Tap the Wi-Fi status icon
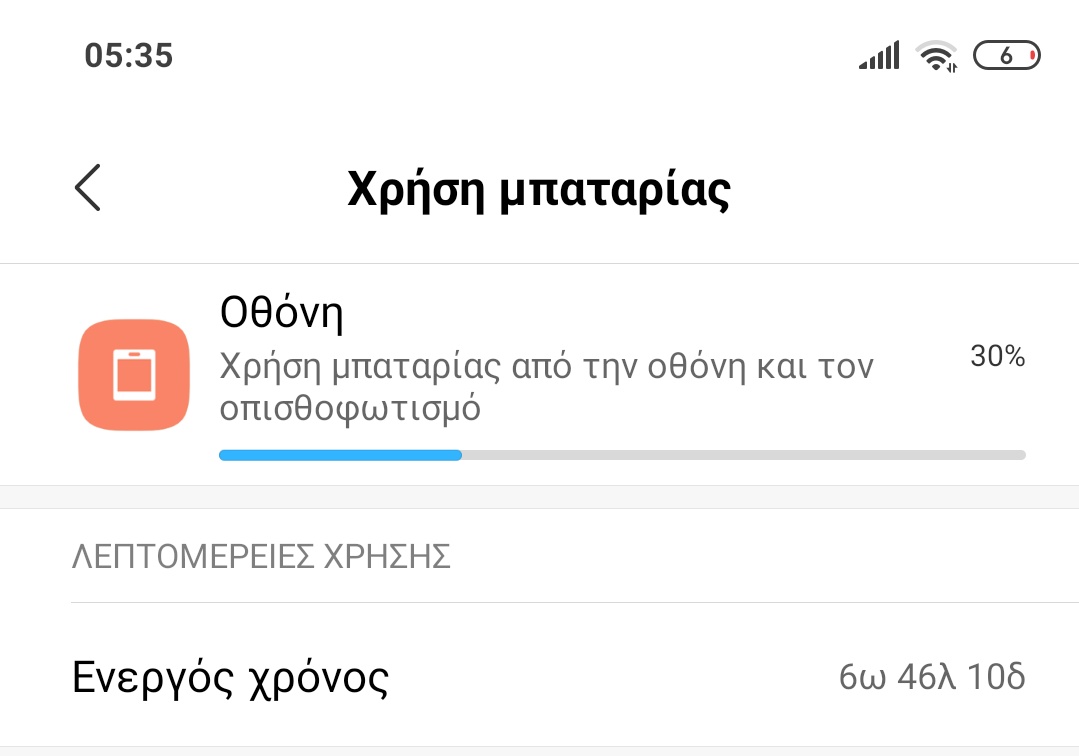Screen dimensions: 1079x756 [x=938, y=57]
